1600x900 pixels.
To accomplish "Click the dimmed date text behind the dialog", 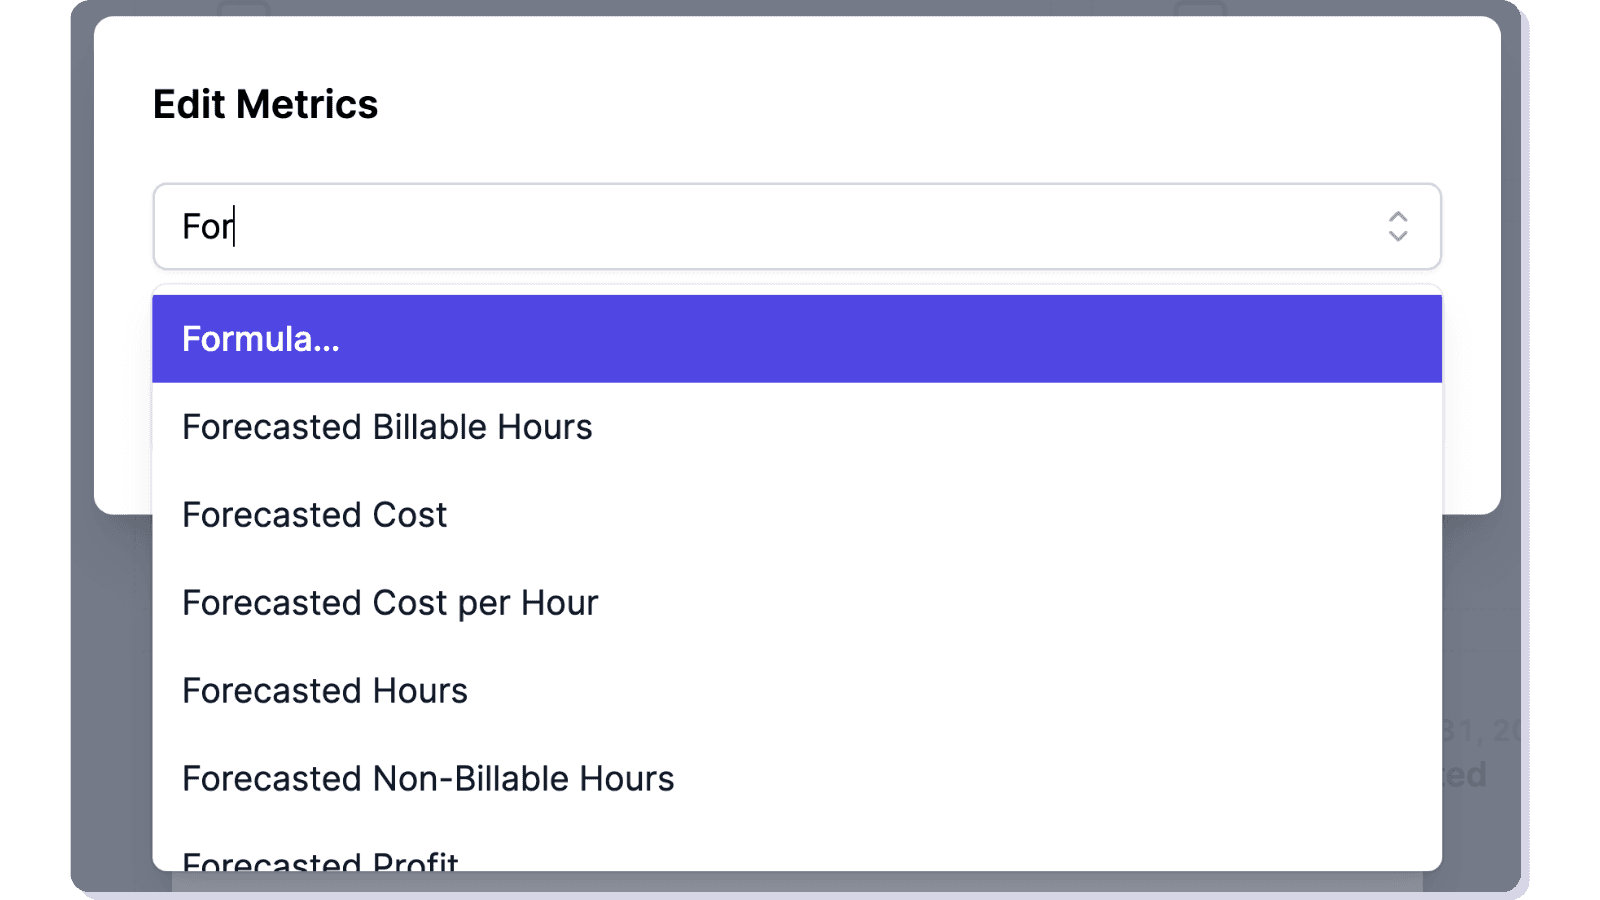I will tap(1480, 731).
